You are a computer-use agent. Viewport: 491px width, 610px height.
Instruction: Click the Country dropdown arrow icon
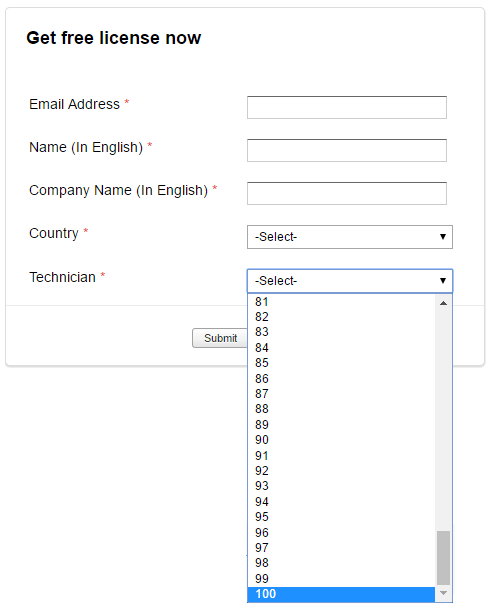tap(443, 237)
